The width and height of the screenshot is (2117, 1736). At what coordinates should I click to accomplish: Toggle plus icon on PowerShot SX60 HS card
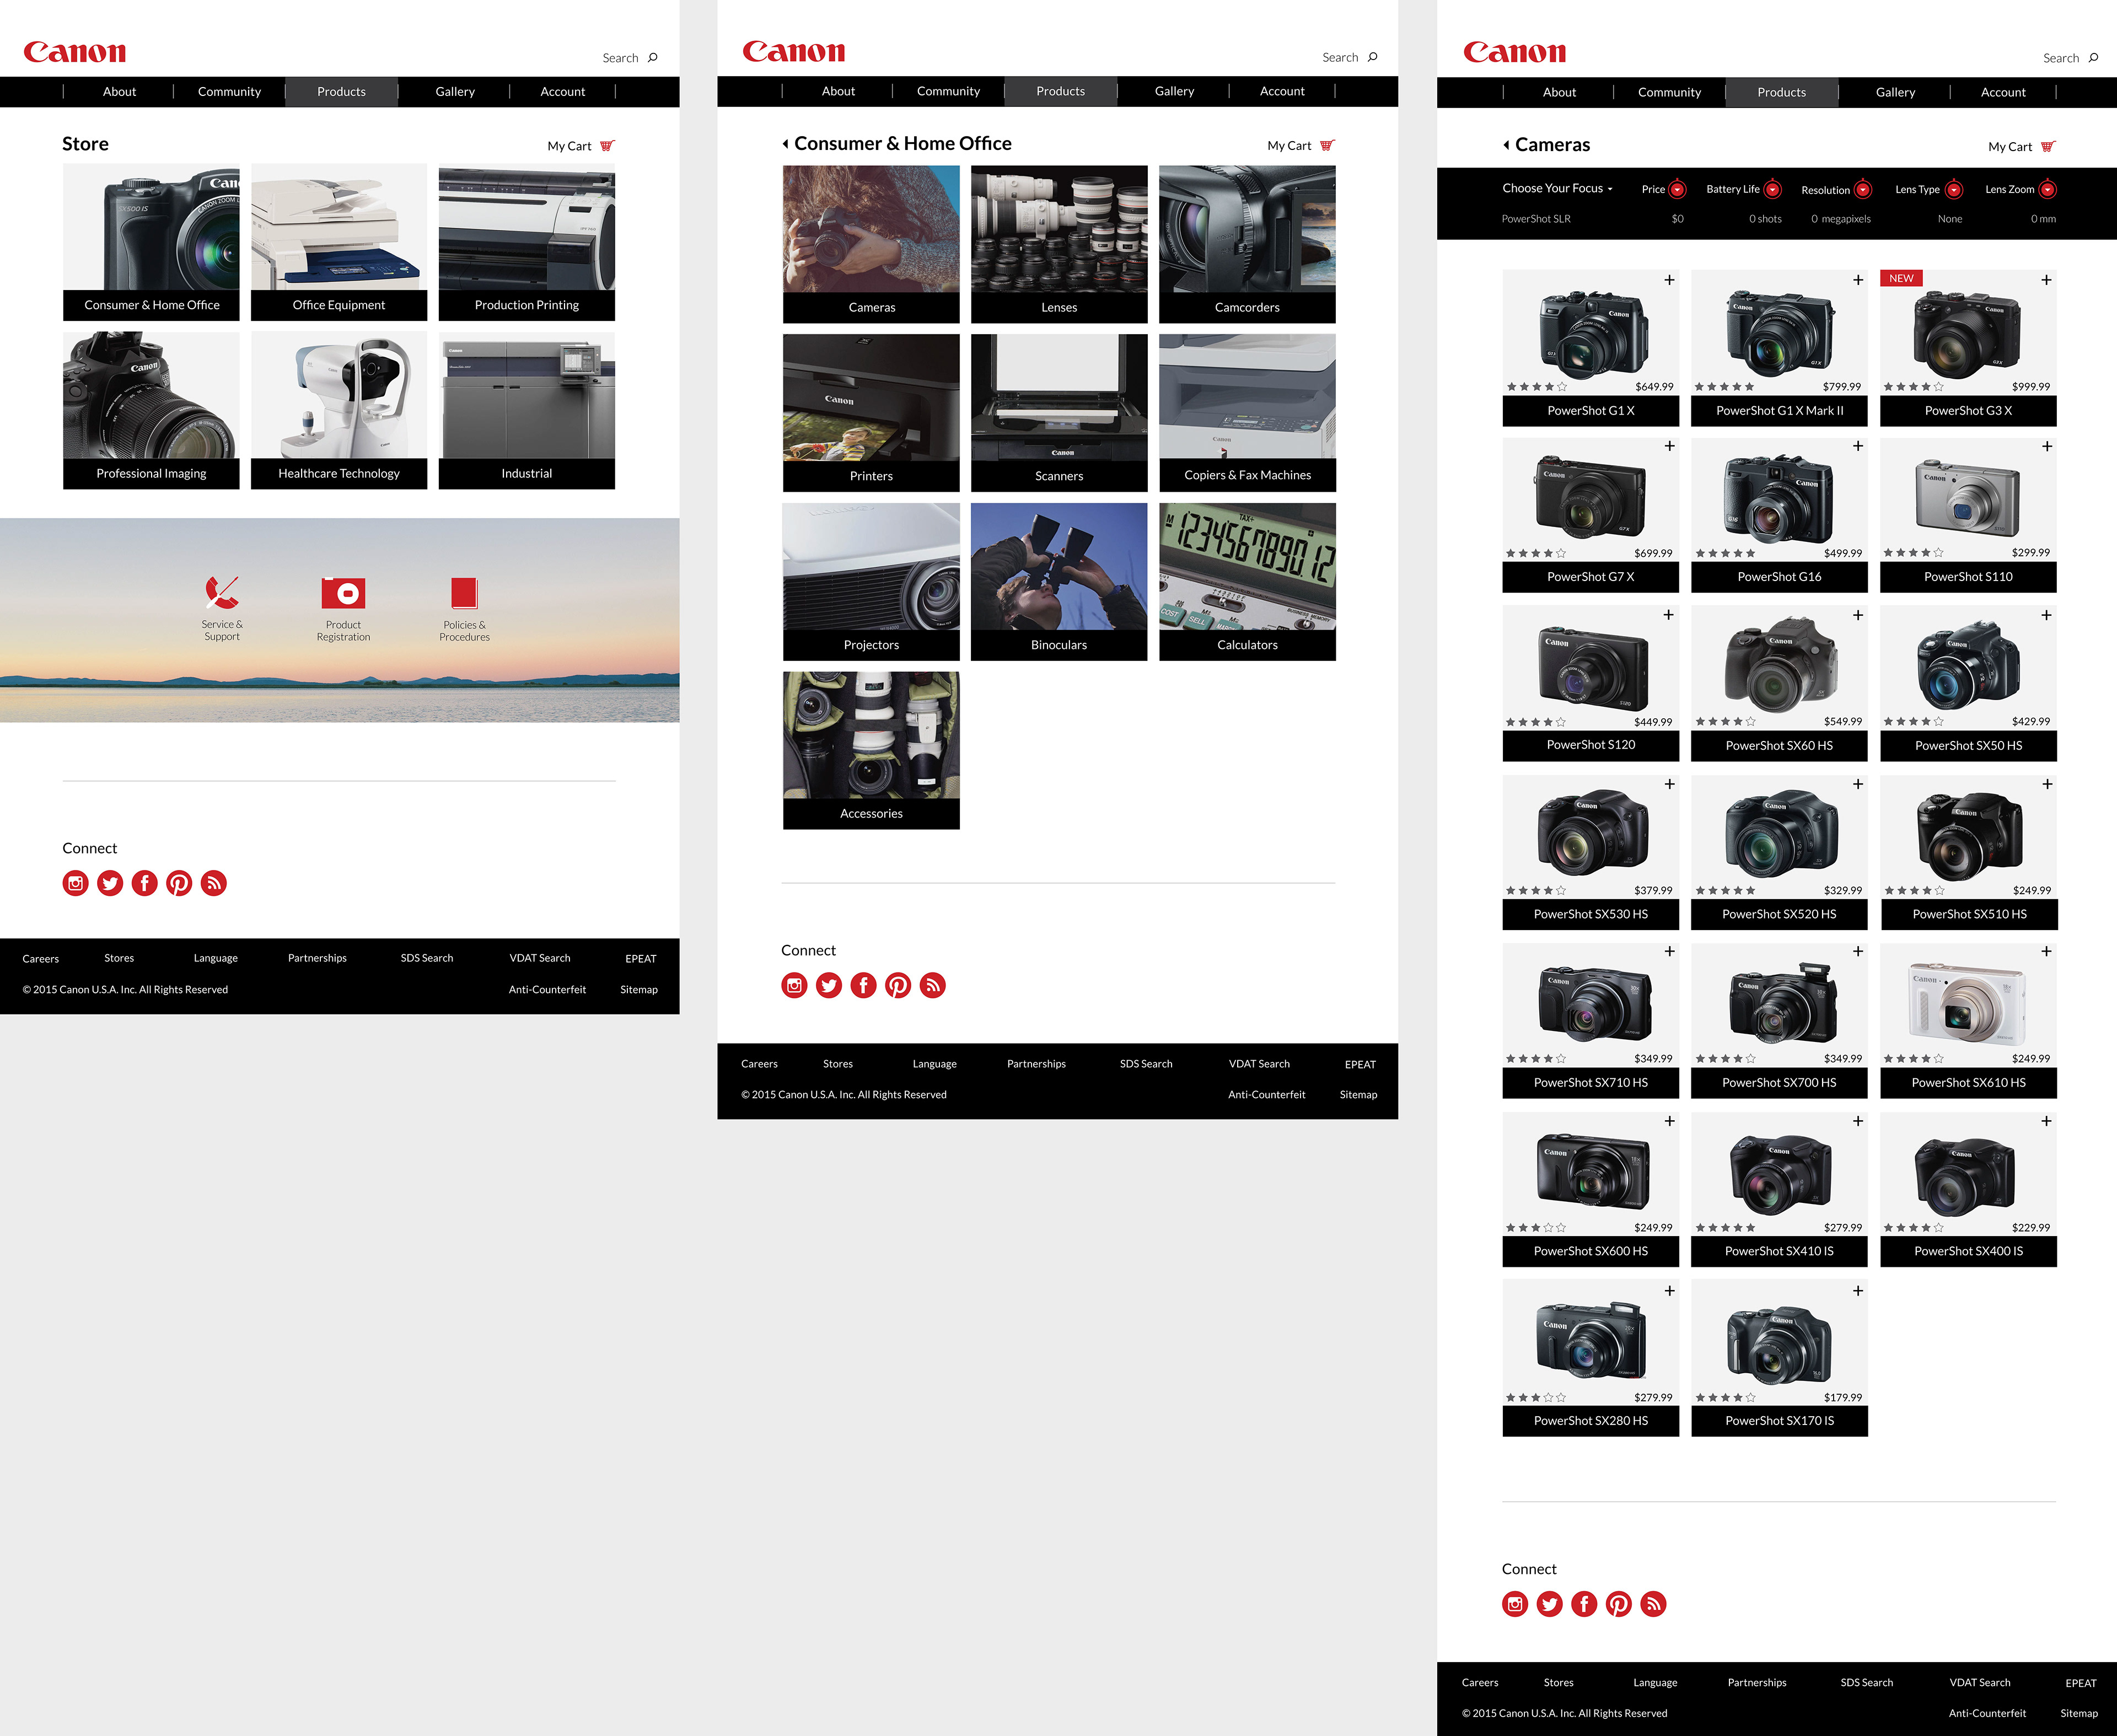[1858, 615]
